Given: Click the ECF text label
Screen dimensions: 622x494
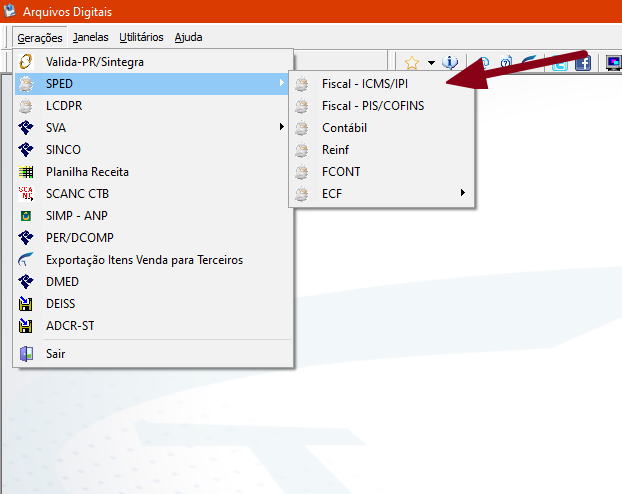Looking at the screenshot, I should point(332,194).
